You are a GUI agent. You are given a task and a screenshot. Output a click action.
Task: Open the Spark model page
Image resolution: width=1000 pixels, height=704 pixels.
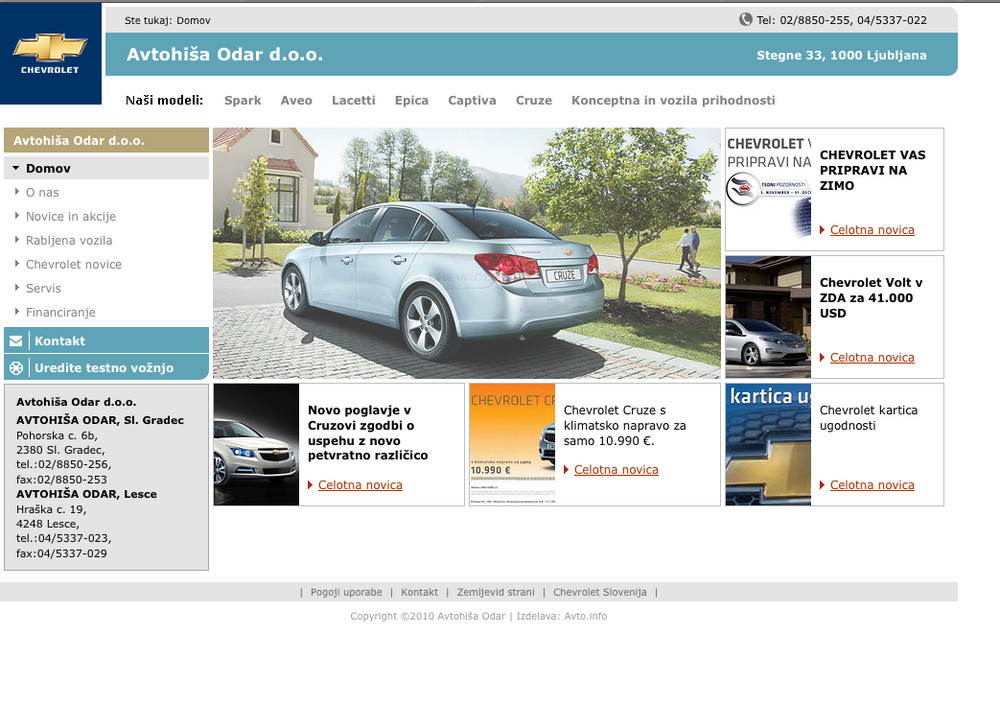coord(242,100)
